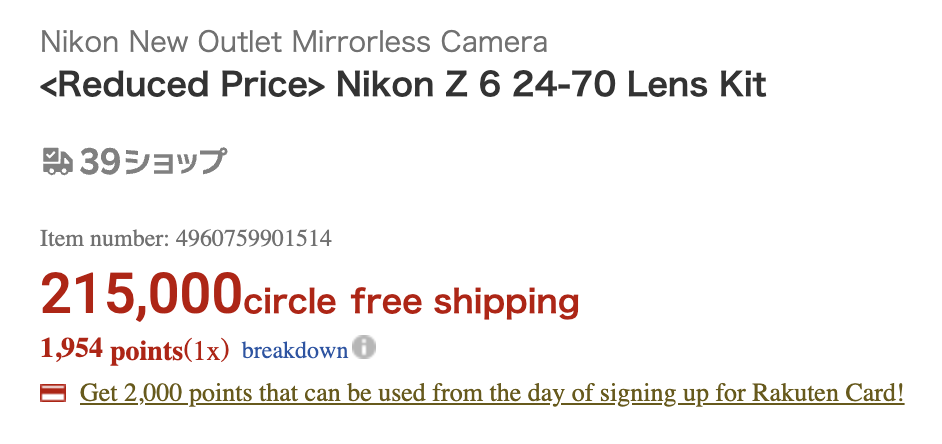942x444 pixels.
Task: Click the word "points" after 1,954
Action: point(145,351)
